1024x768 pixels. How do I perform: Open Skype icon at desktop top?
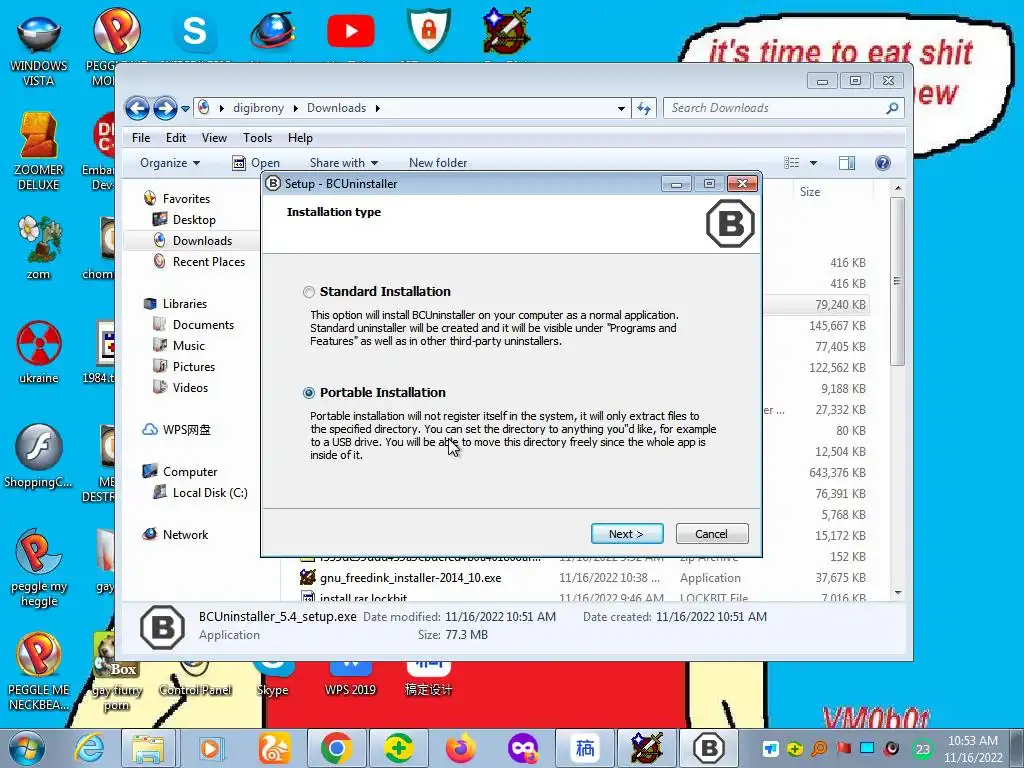tap(195, 31)
